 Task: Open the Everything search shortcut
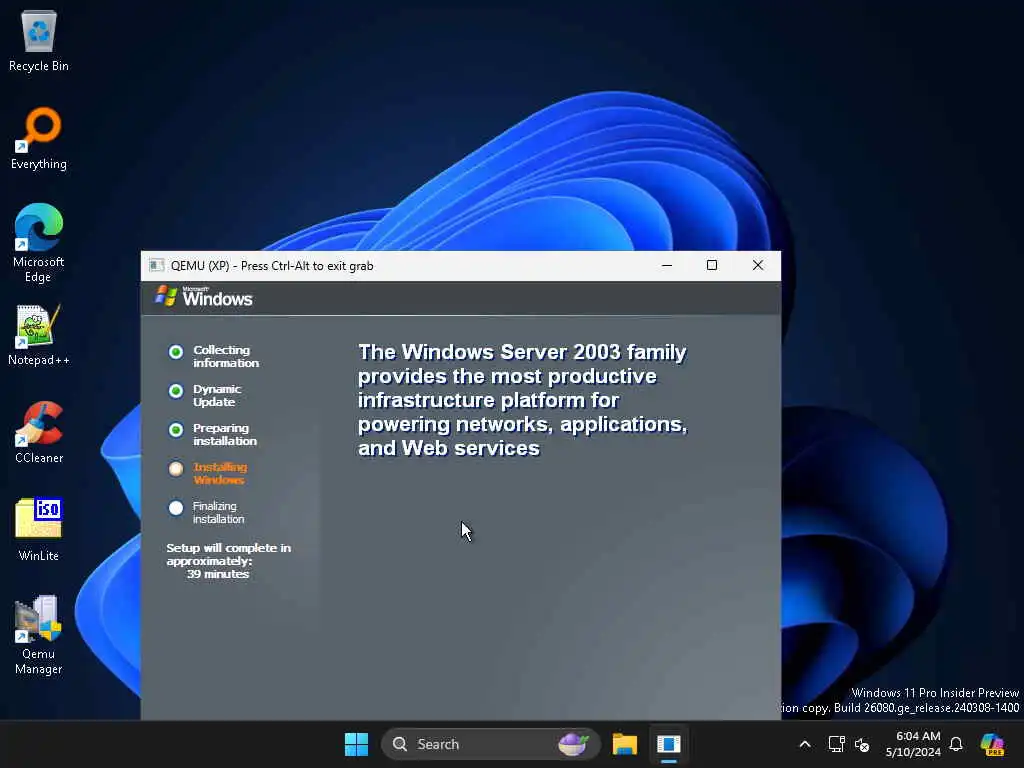click(x=39, y=138)
